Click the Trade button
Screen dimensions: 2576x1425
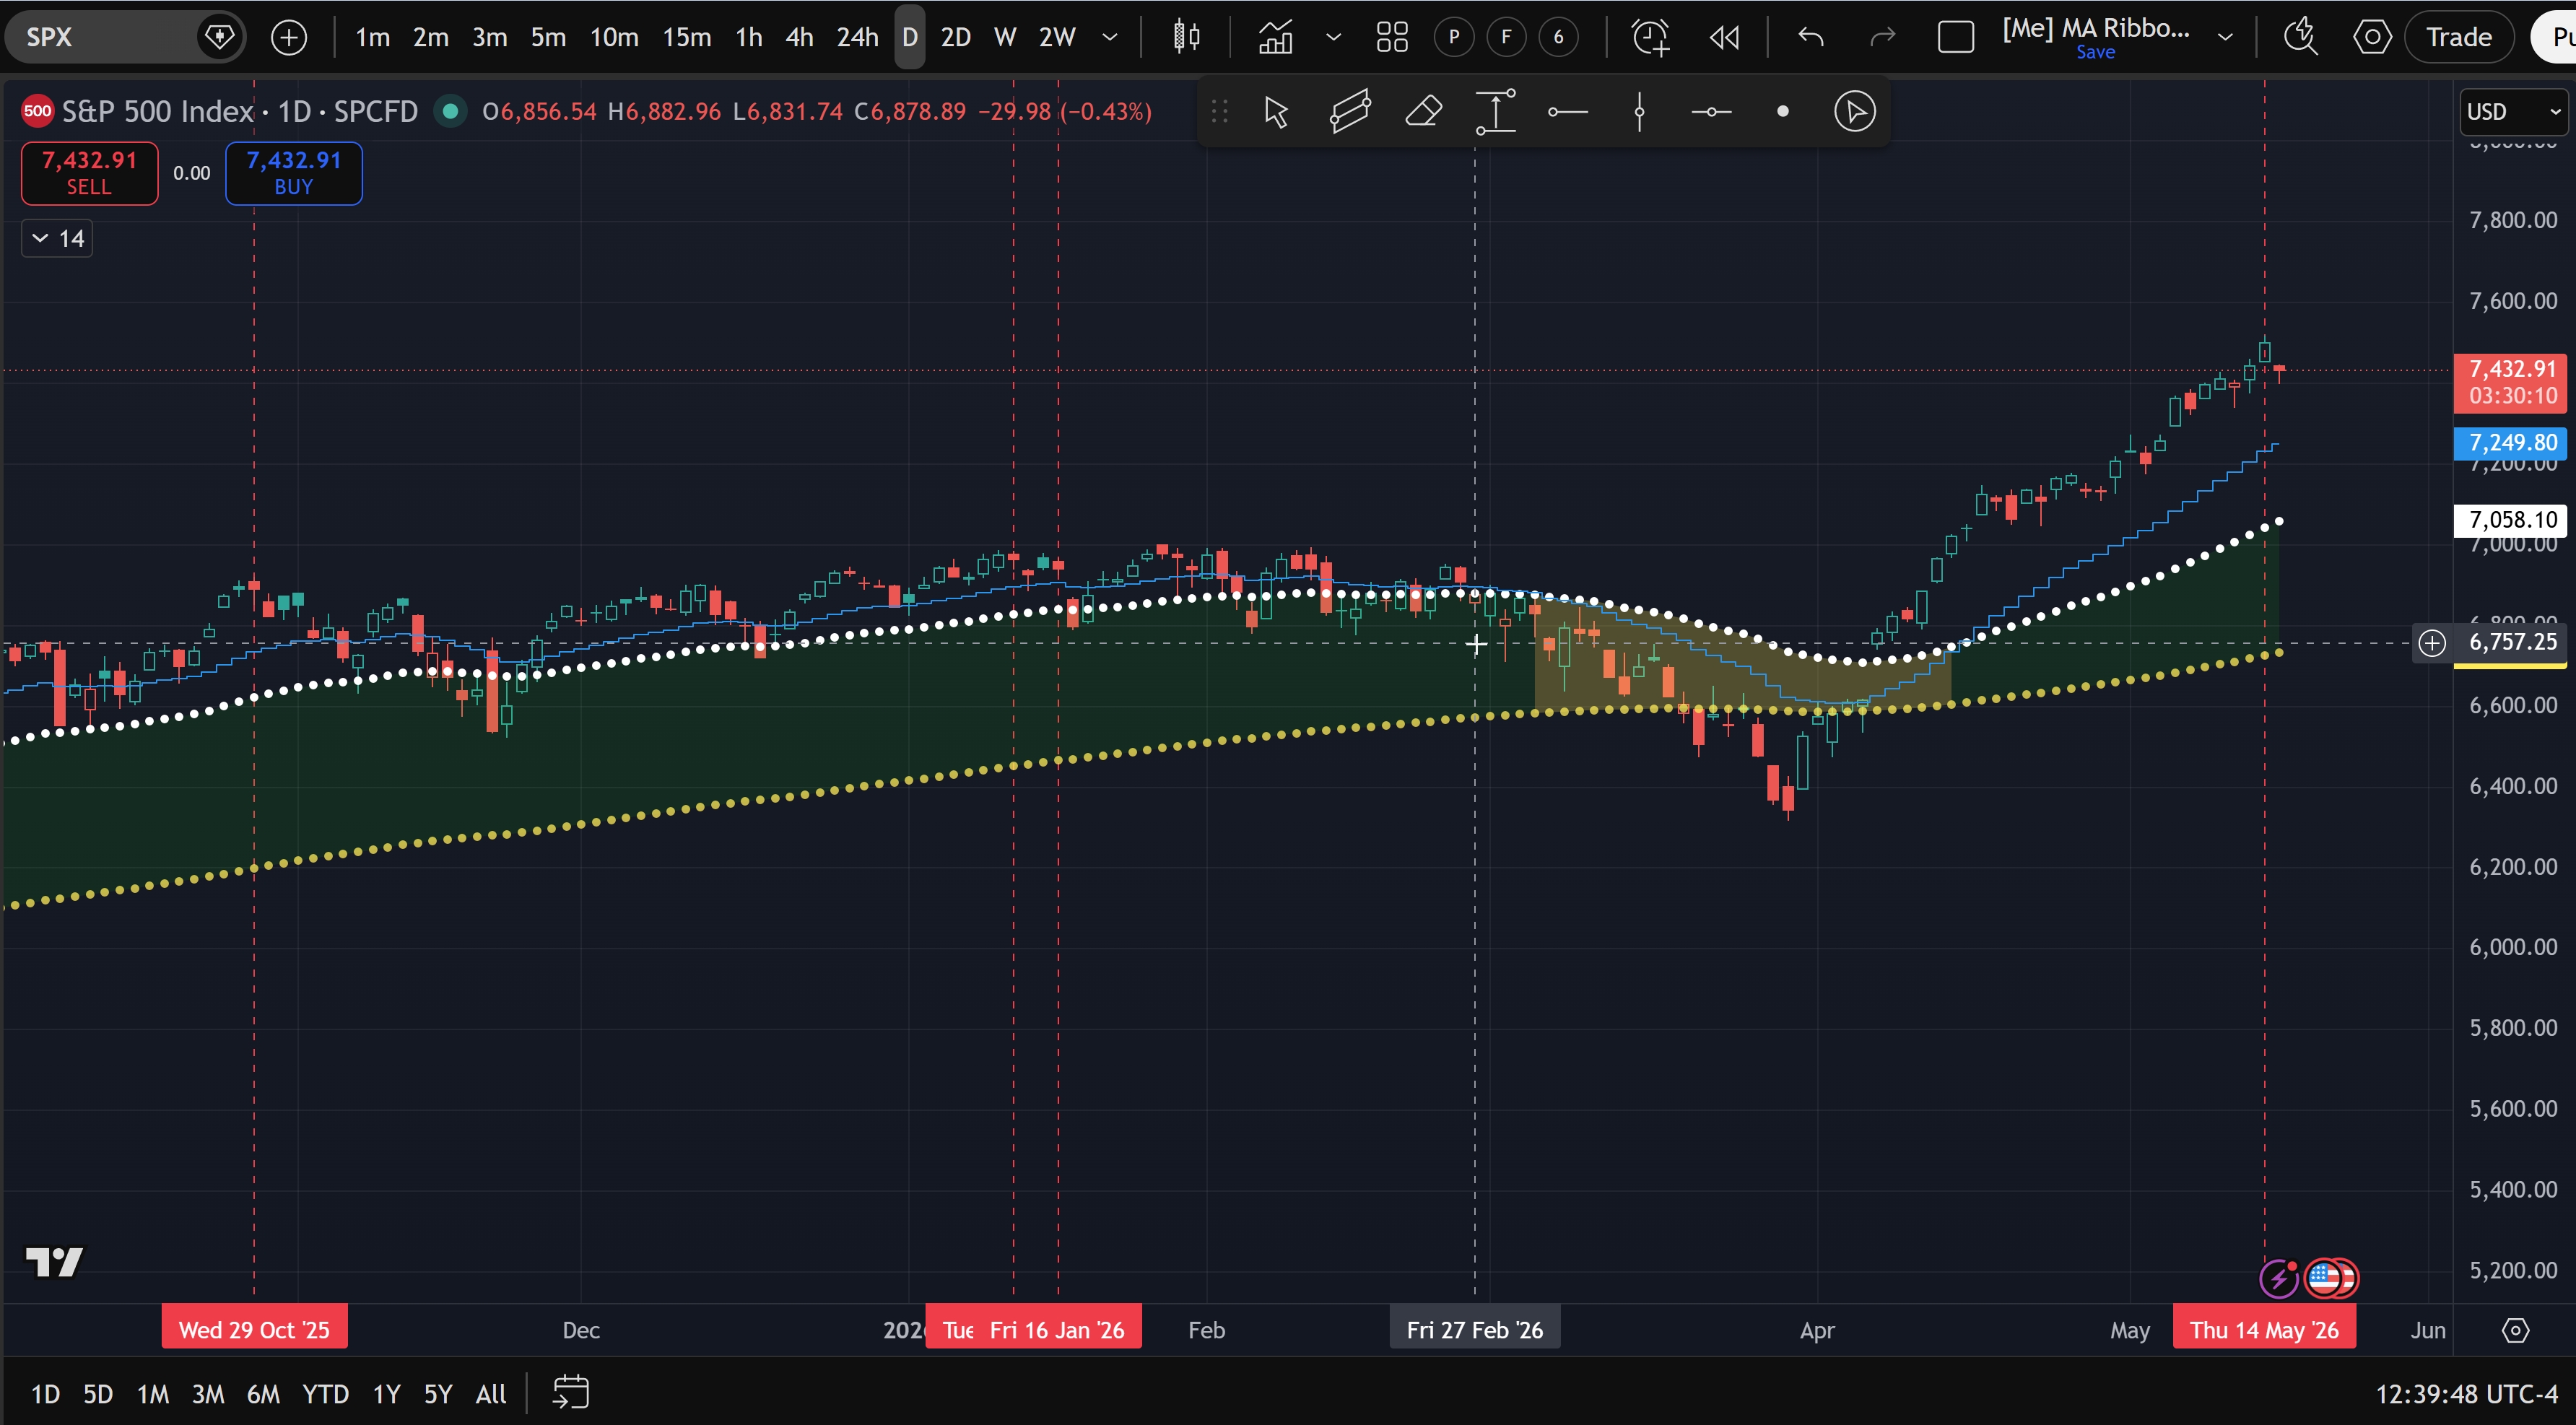[2459, 38]
